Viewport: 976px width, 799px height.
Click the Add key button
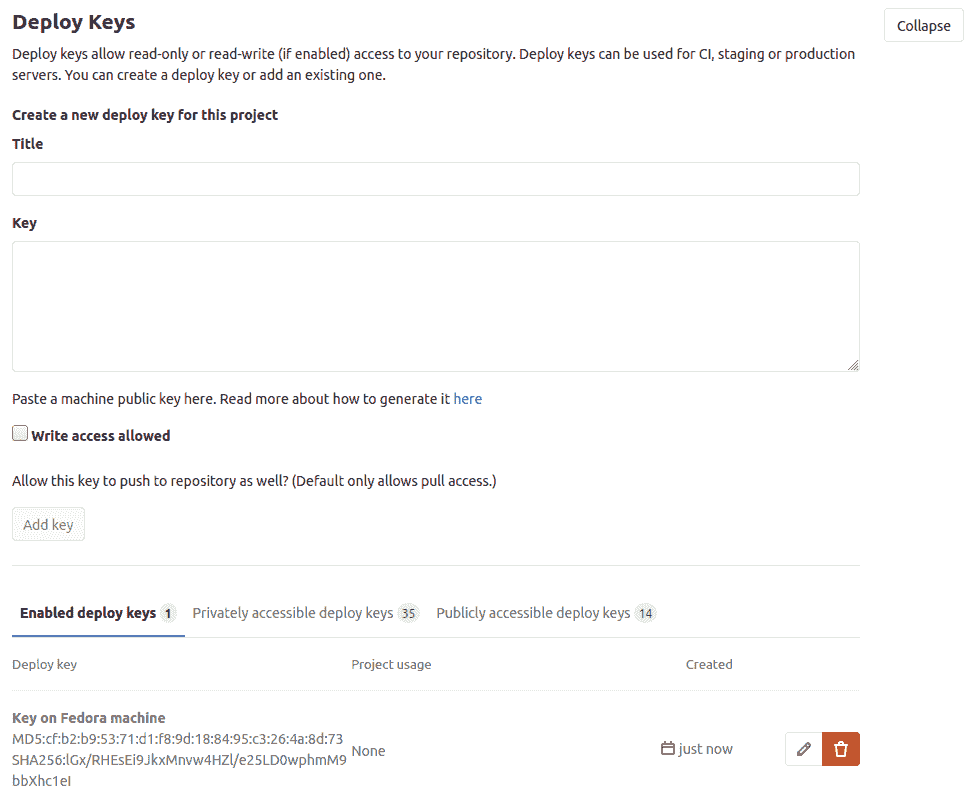tap(47, 523)
